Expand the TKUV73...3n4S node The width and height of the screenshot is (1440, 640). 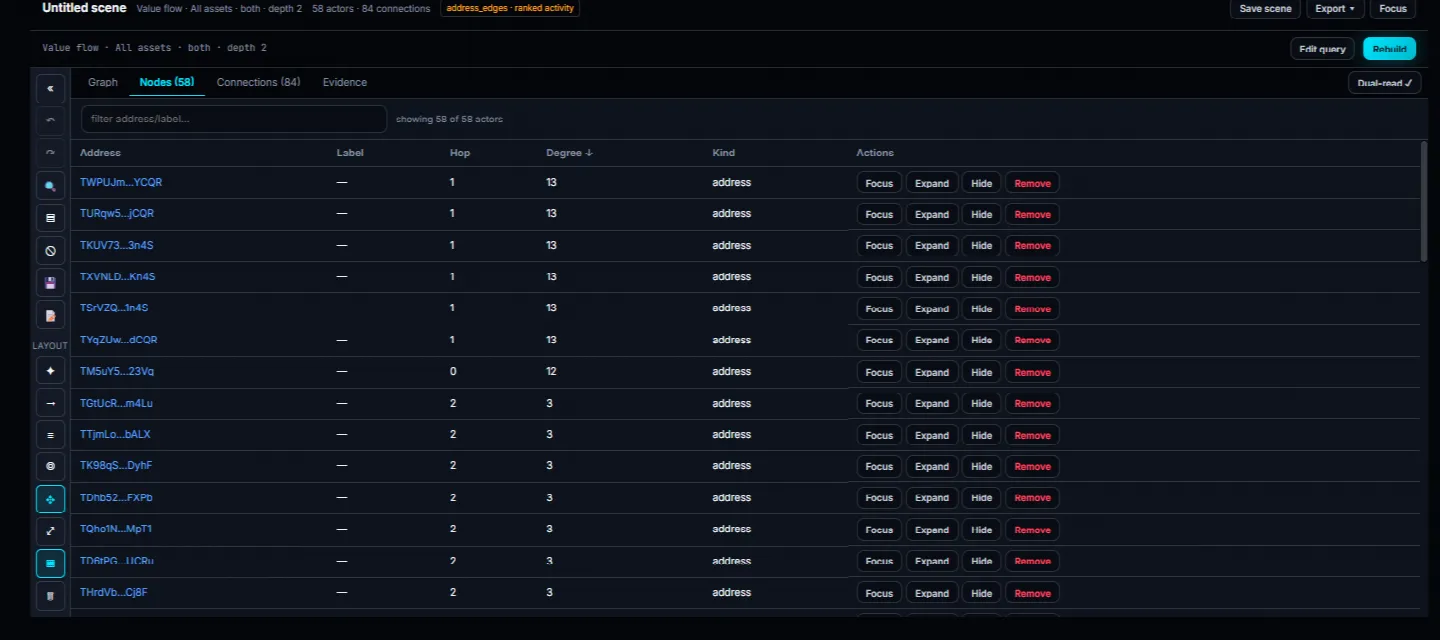coord(932,246)
